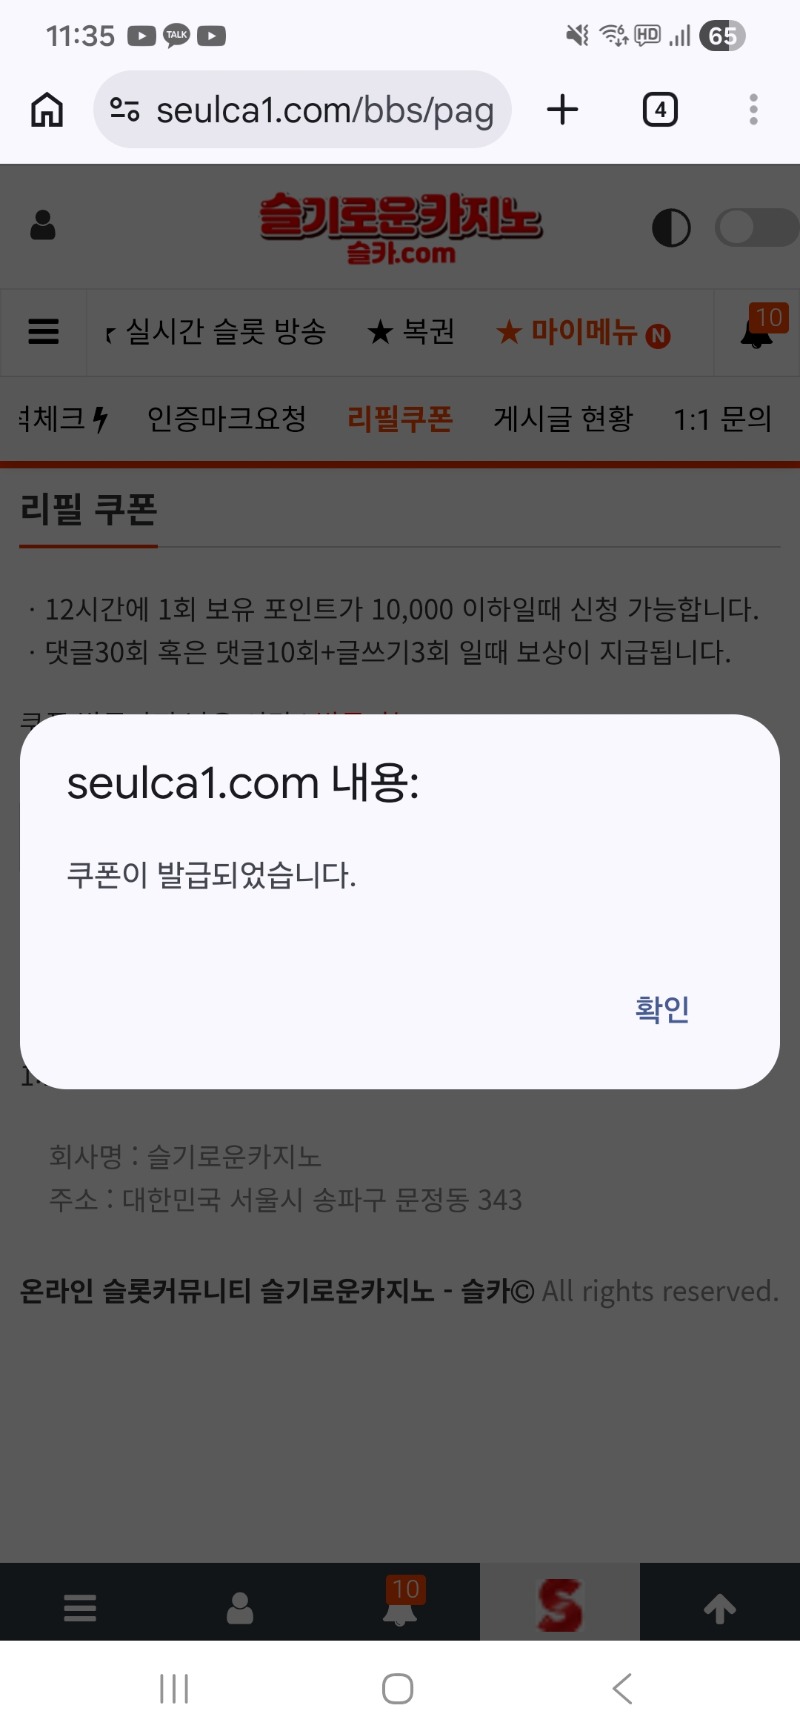
Task: Tap red S logo in bottom bar
Action: [x=560, y=1604]
